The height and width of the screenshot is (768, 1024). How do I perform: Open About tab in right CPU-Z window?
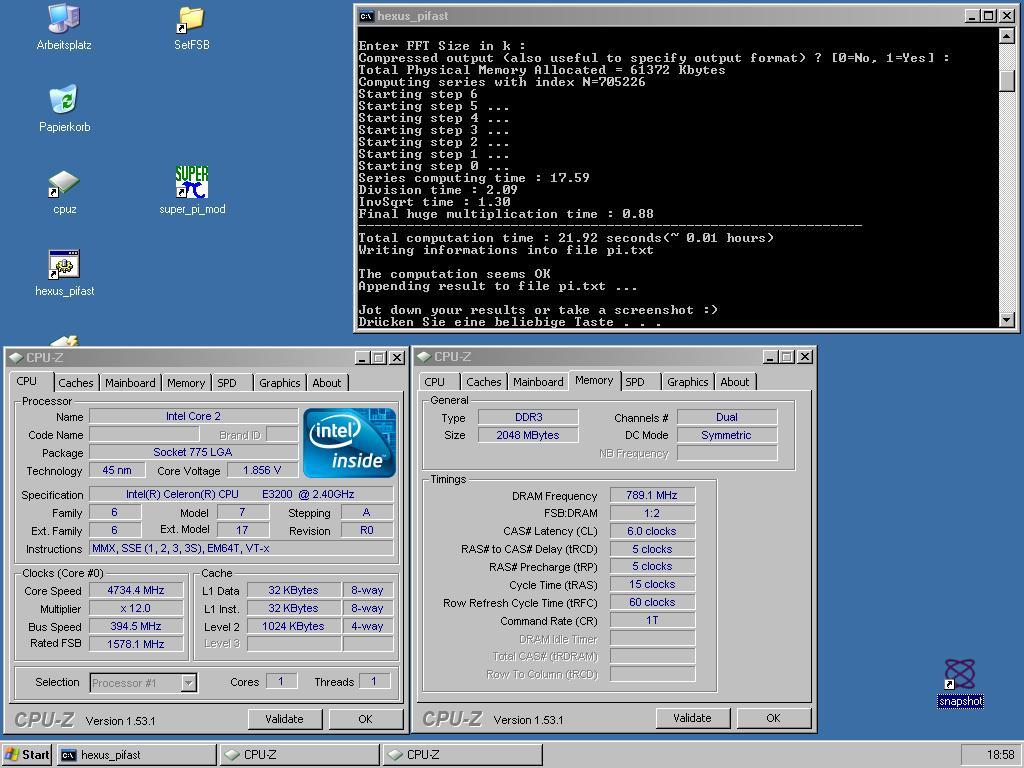[x=735, y=382]
